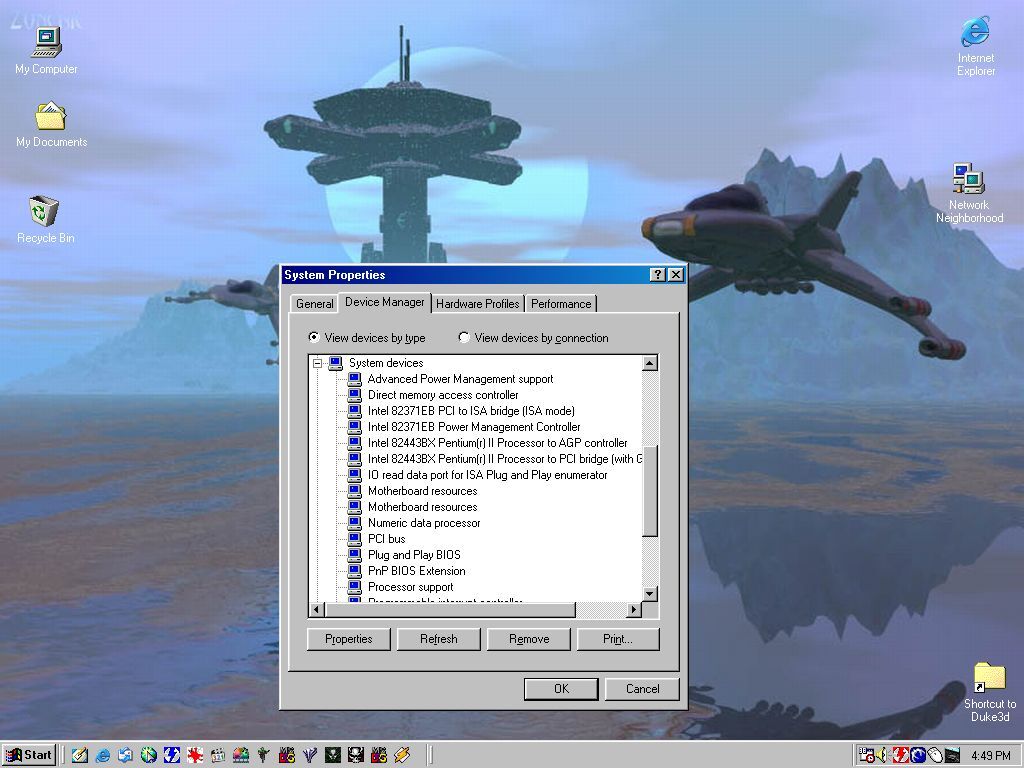Switch to the Performance tab
The width and height of the screenshot is (1024, 768).
[561, 304]
